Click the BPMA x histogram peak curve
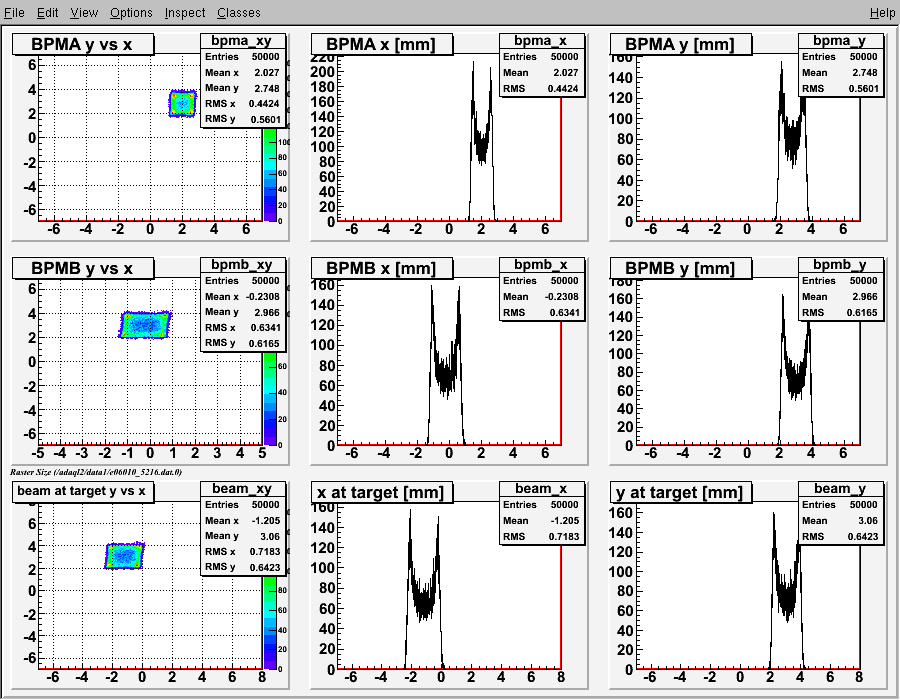900x700 pixels. click(x=482, y=143)
